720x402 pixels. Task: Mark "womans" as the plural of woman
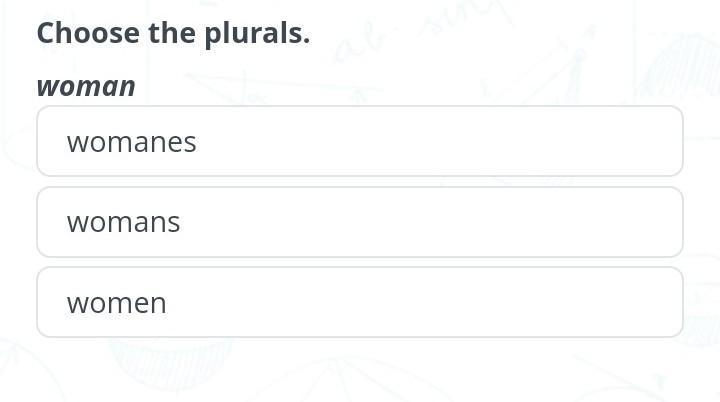tap(360, 222)
